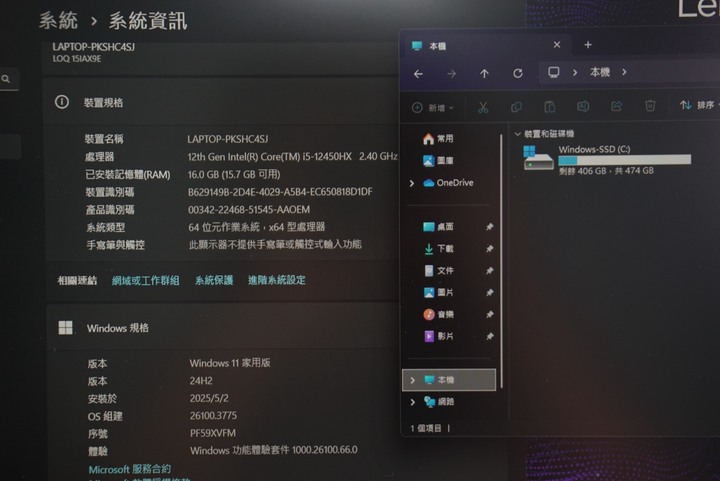
Task: Go back in File Explorer
Action: [x=418, y=73]
